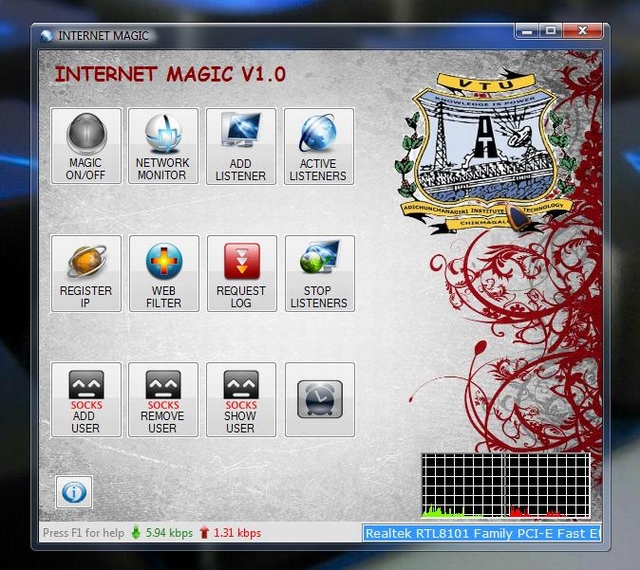Select Socks Remove User
This screenshot has height=570, width=640.
163,400
